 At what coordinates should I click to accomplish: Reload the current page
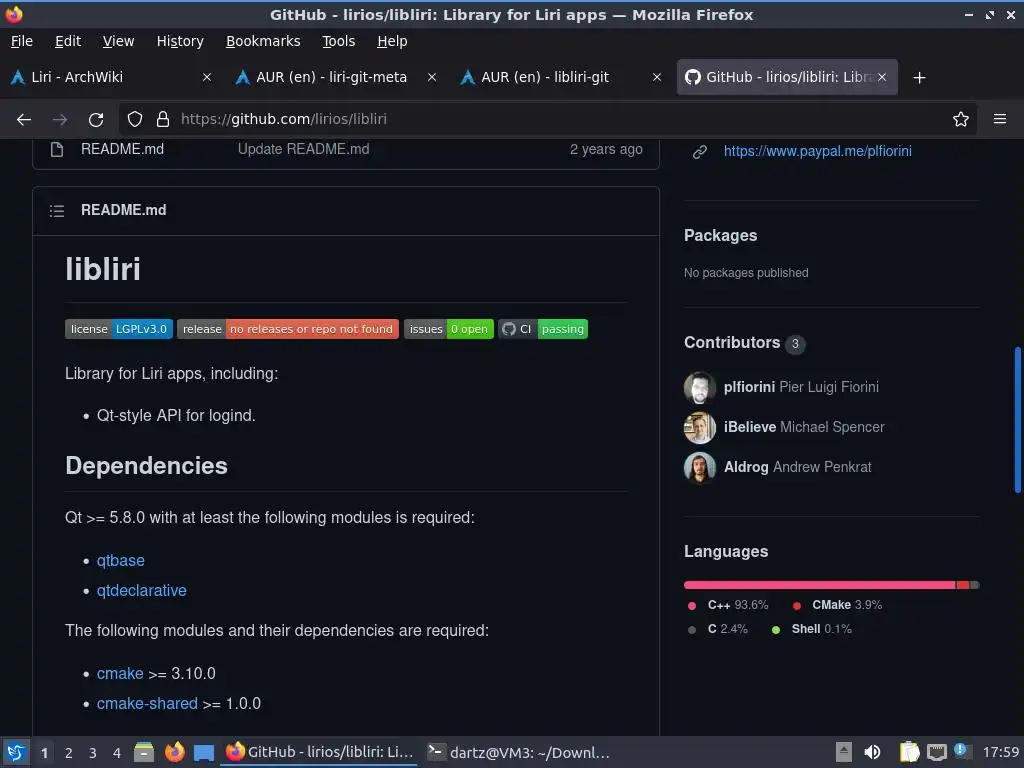point(96,120)
